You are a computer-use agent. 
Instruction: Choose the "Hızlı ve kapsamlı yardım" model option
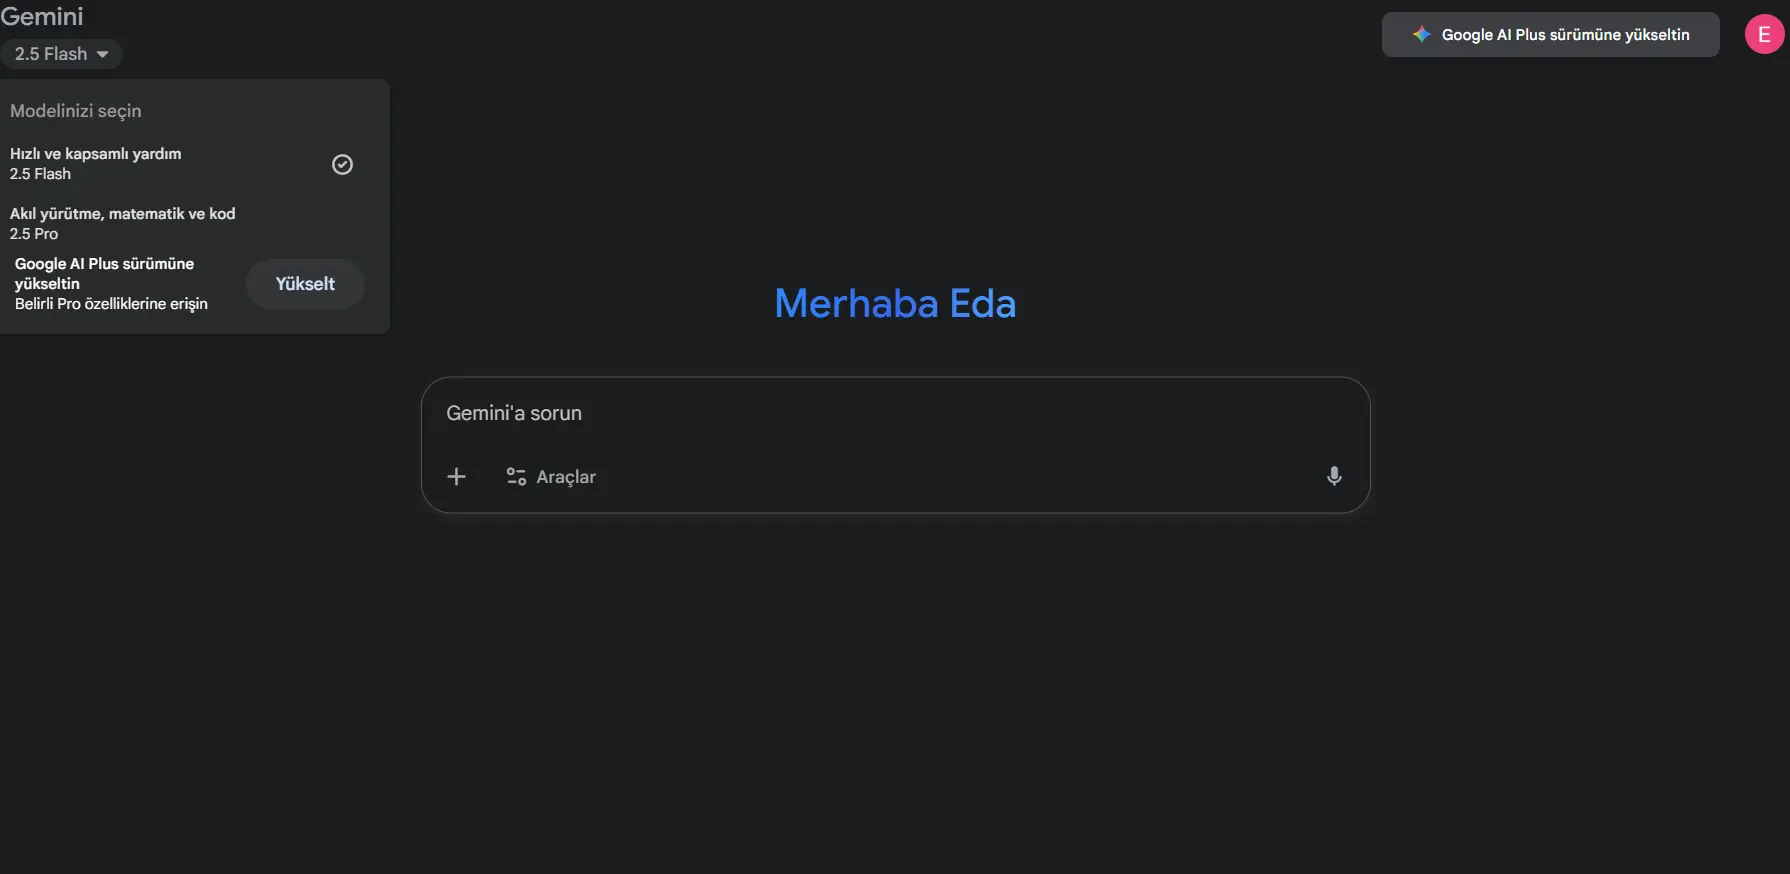tap(96, 154)
